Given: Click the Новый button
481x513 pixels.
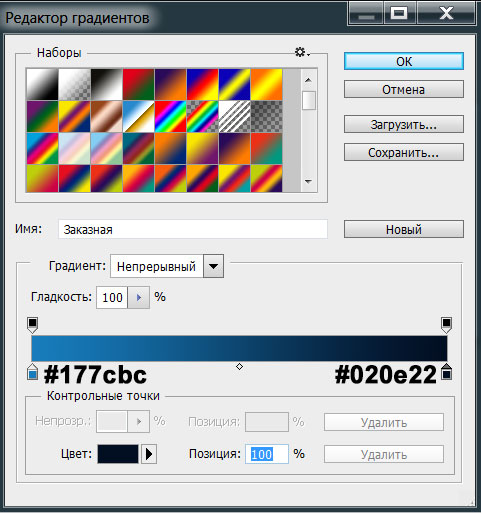Looking at the screenshot, I should (404, 229).
